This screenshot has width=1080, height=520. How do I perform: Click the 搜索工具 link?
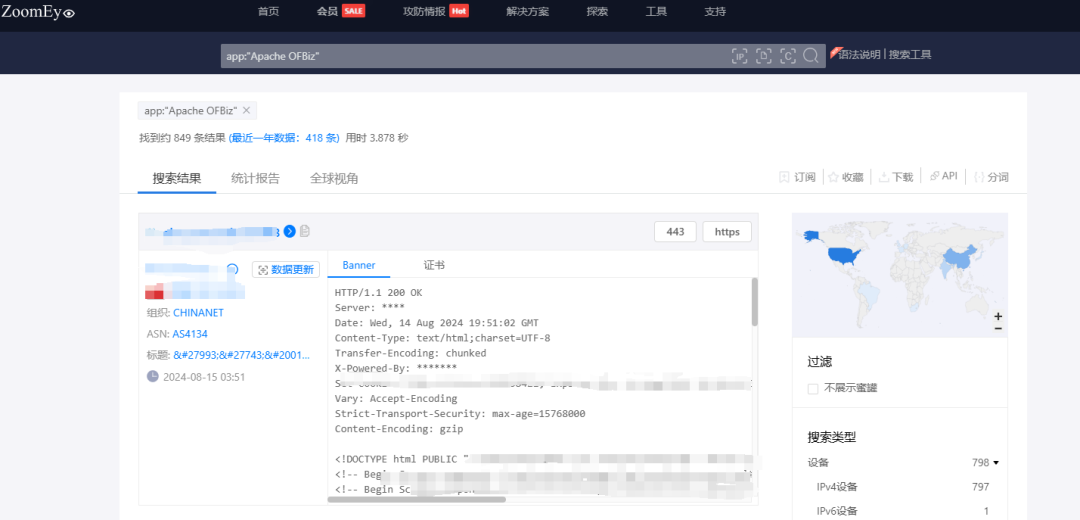click(x=910, y=54)
